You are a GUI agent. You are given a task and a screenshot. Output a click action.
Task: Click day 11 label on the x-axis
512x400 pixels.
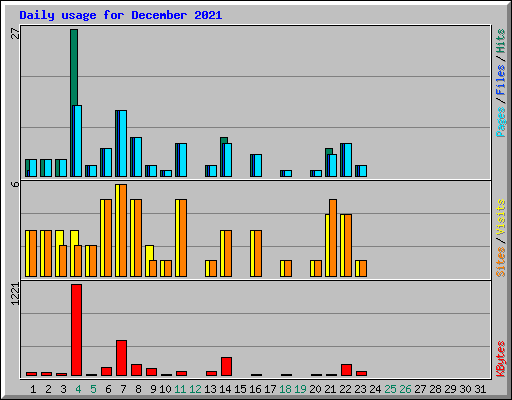coord(180,389)
